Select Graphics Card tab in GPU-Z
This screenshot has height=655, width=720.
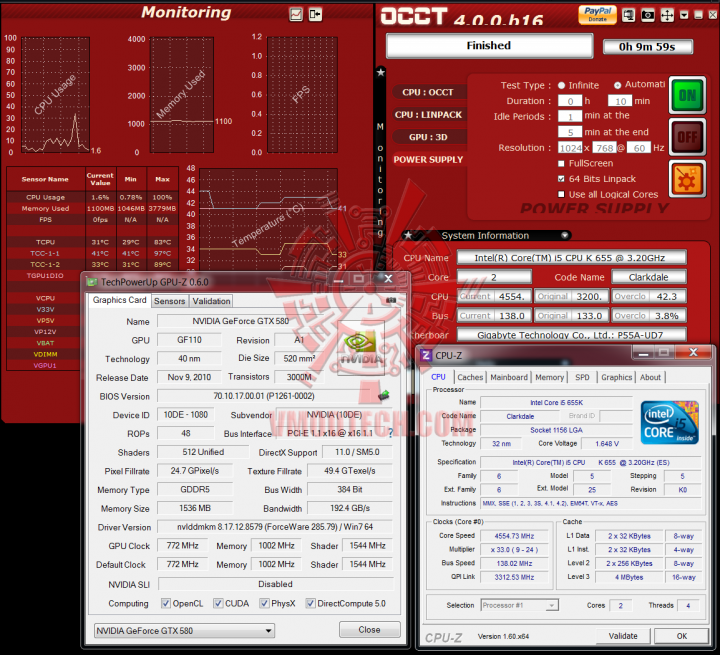point(119,300)
